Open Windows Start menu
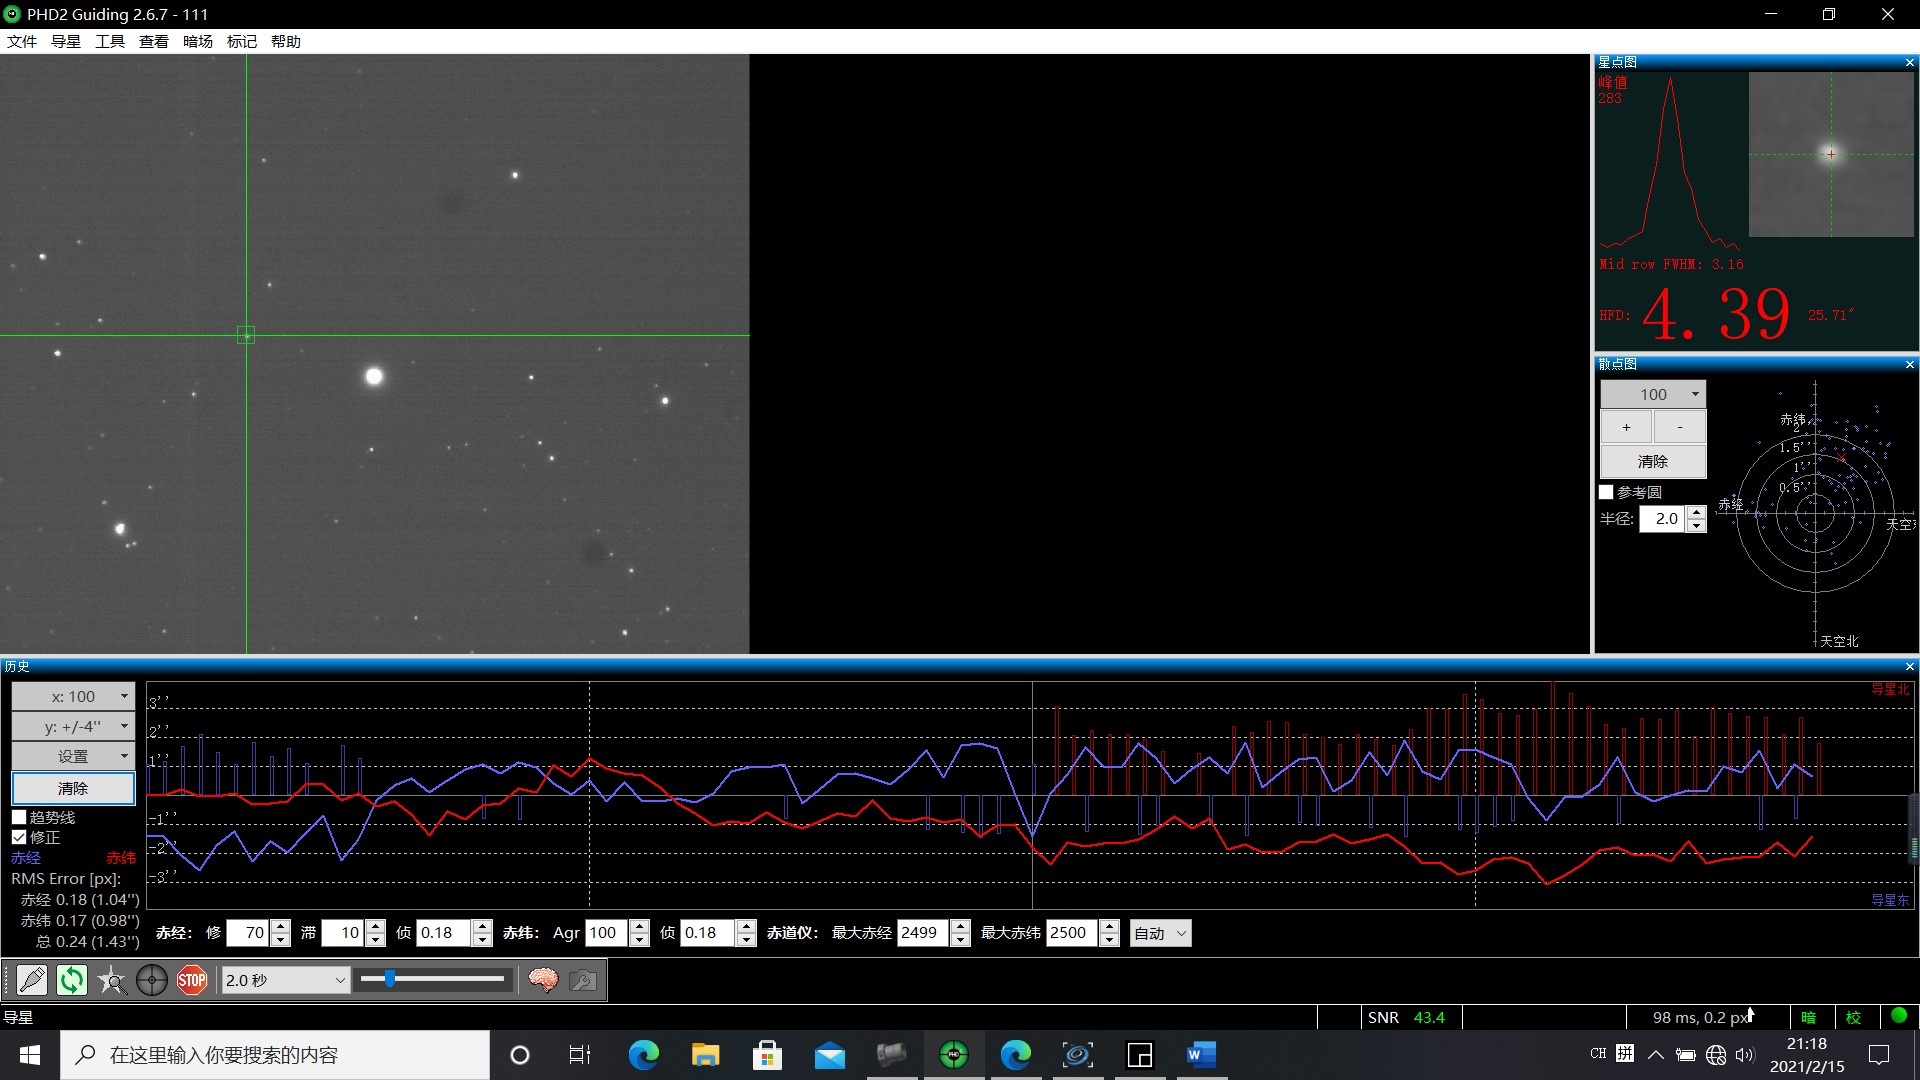 [30, 1055]
